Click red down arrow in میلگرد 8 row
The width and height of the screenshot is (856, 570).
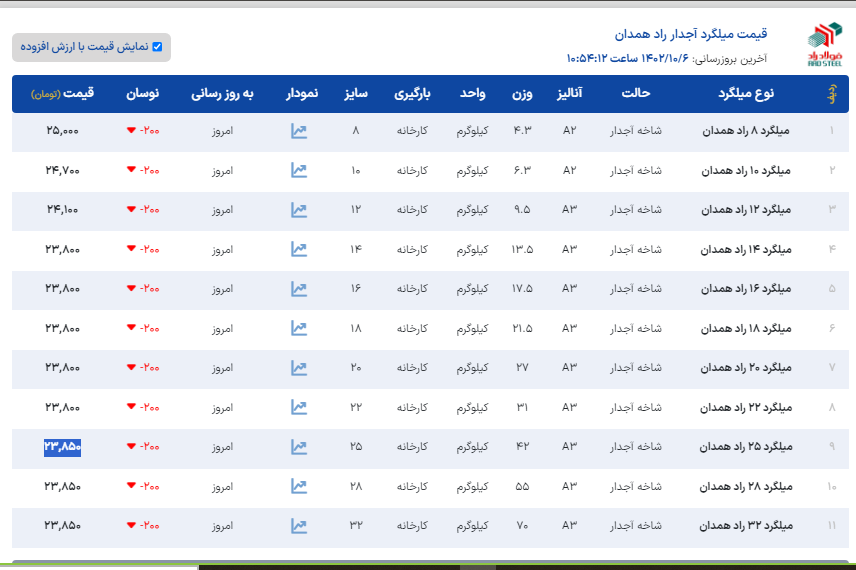point(130,131)
